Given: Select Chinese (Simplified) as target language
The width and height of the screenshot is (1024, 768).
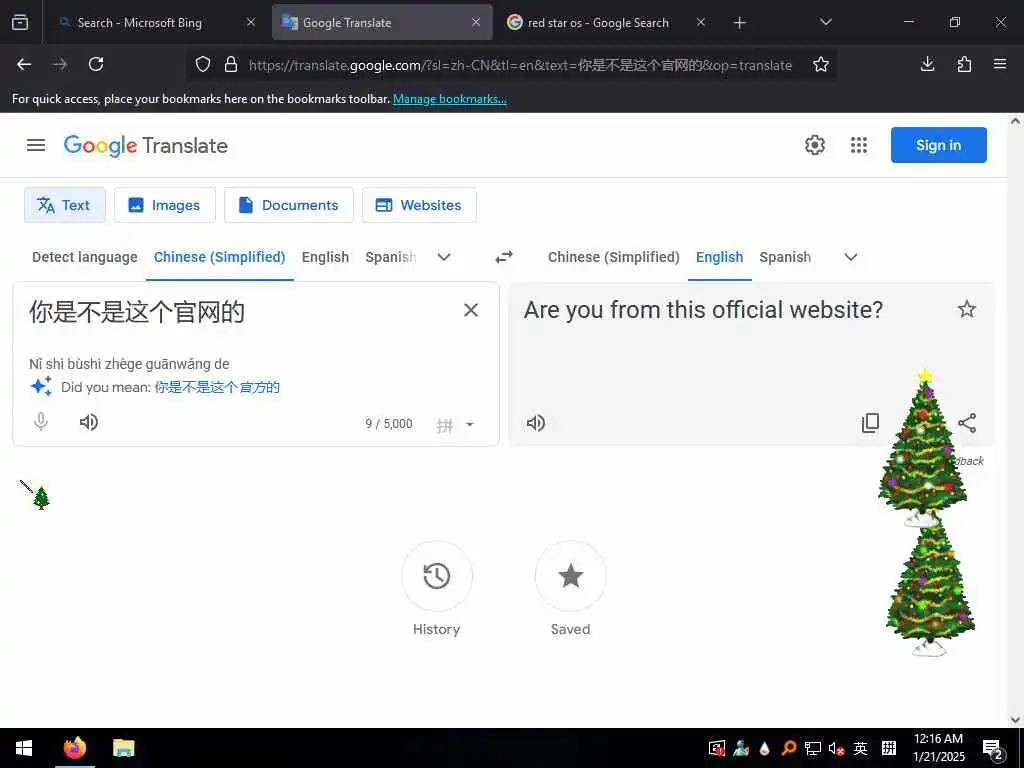Looking at the screenshot, I should 614,257.
